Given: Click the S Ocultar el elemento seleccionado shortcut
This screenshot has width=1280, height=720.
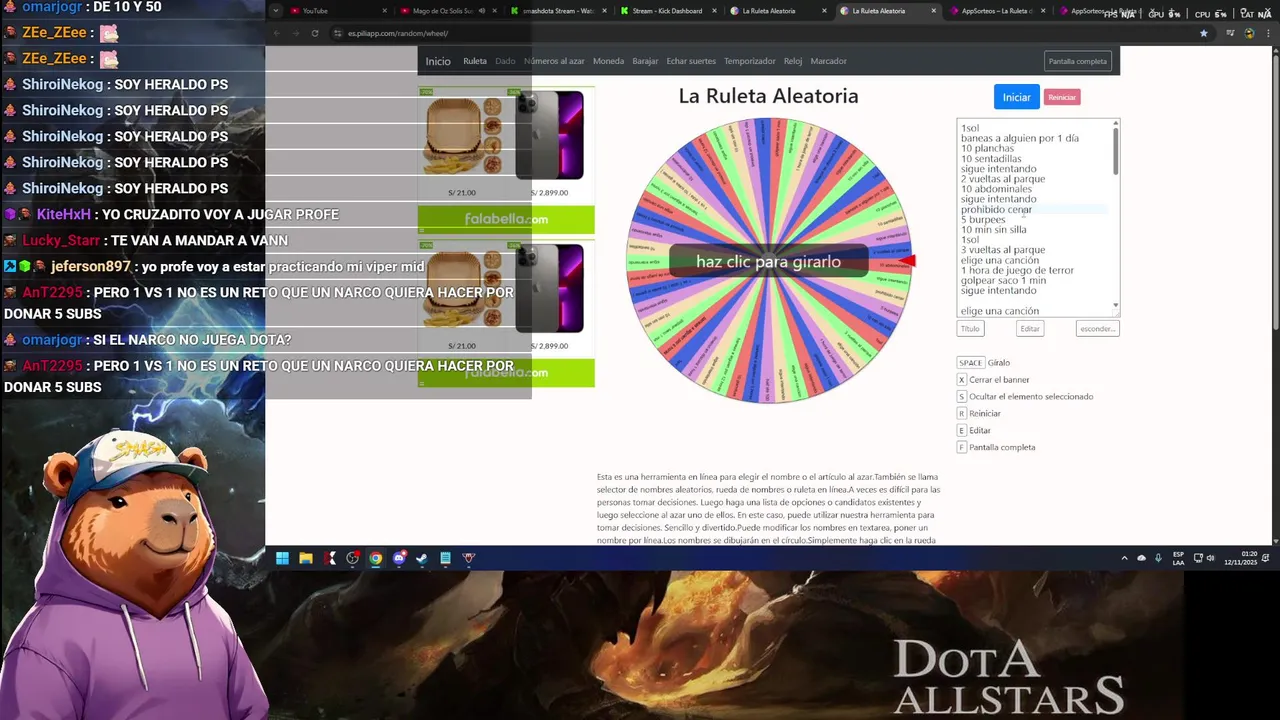Looking at the screenshot, I should (x=962, y=397).
